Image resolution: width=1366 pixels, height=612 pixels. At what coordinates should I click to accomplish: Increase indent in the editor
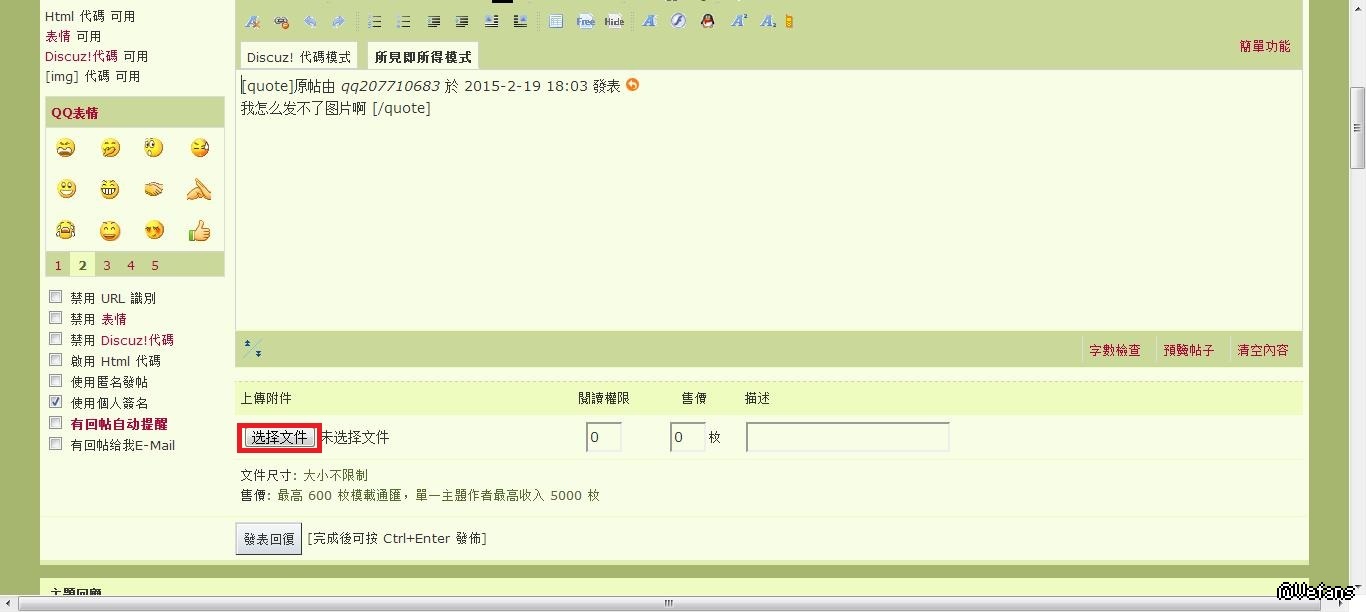pos(462,21)
